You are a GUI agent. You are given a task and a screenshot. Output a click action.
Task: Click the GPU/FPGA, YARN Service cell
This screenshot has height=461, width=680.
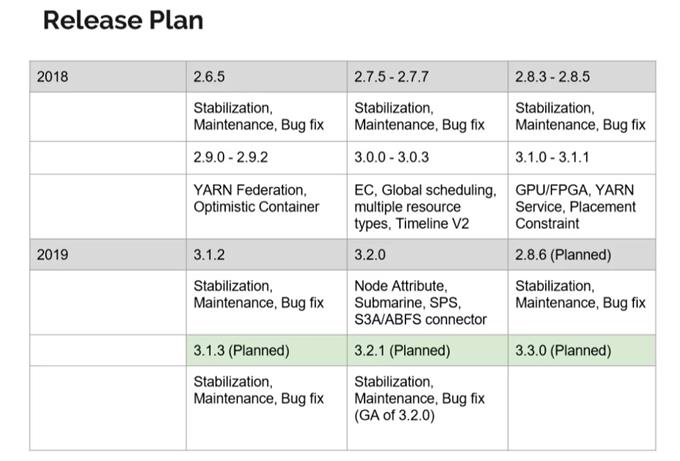click(x=575, y=206)
